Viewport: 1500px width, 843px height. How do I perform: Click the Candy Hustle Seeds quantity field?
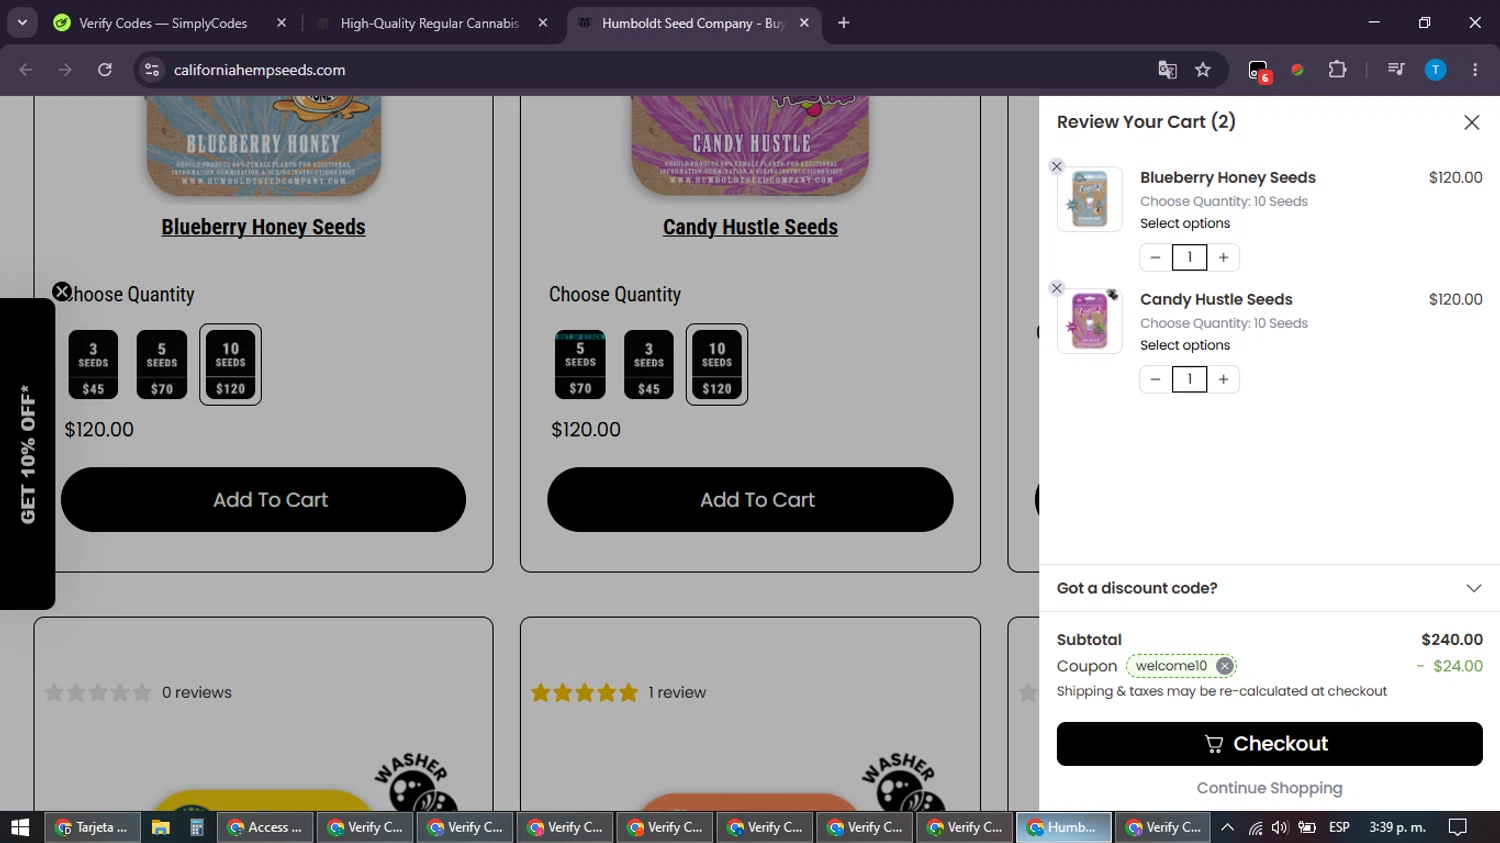pos(1189,379)
